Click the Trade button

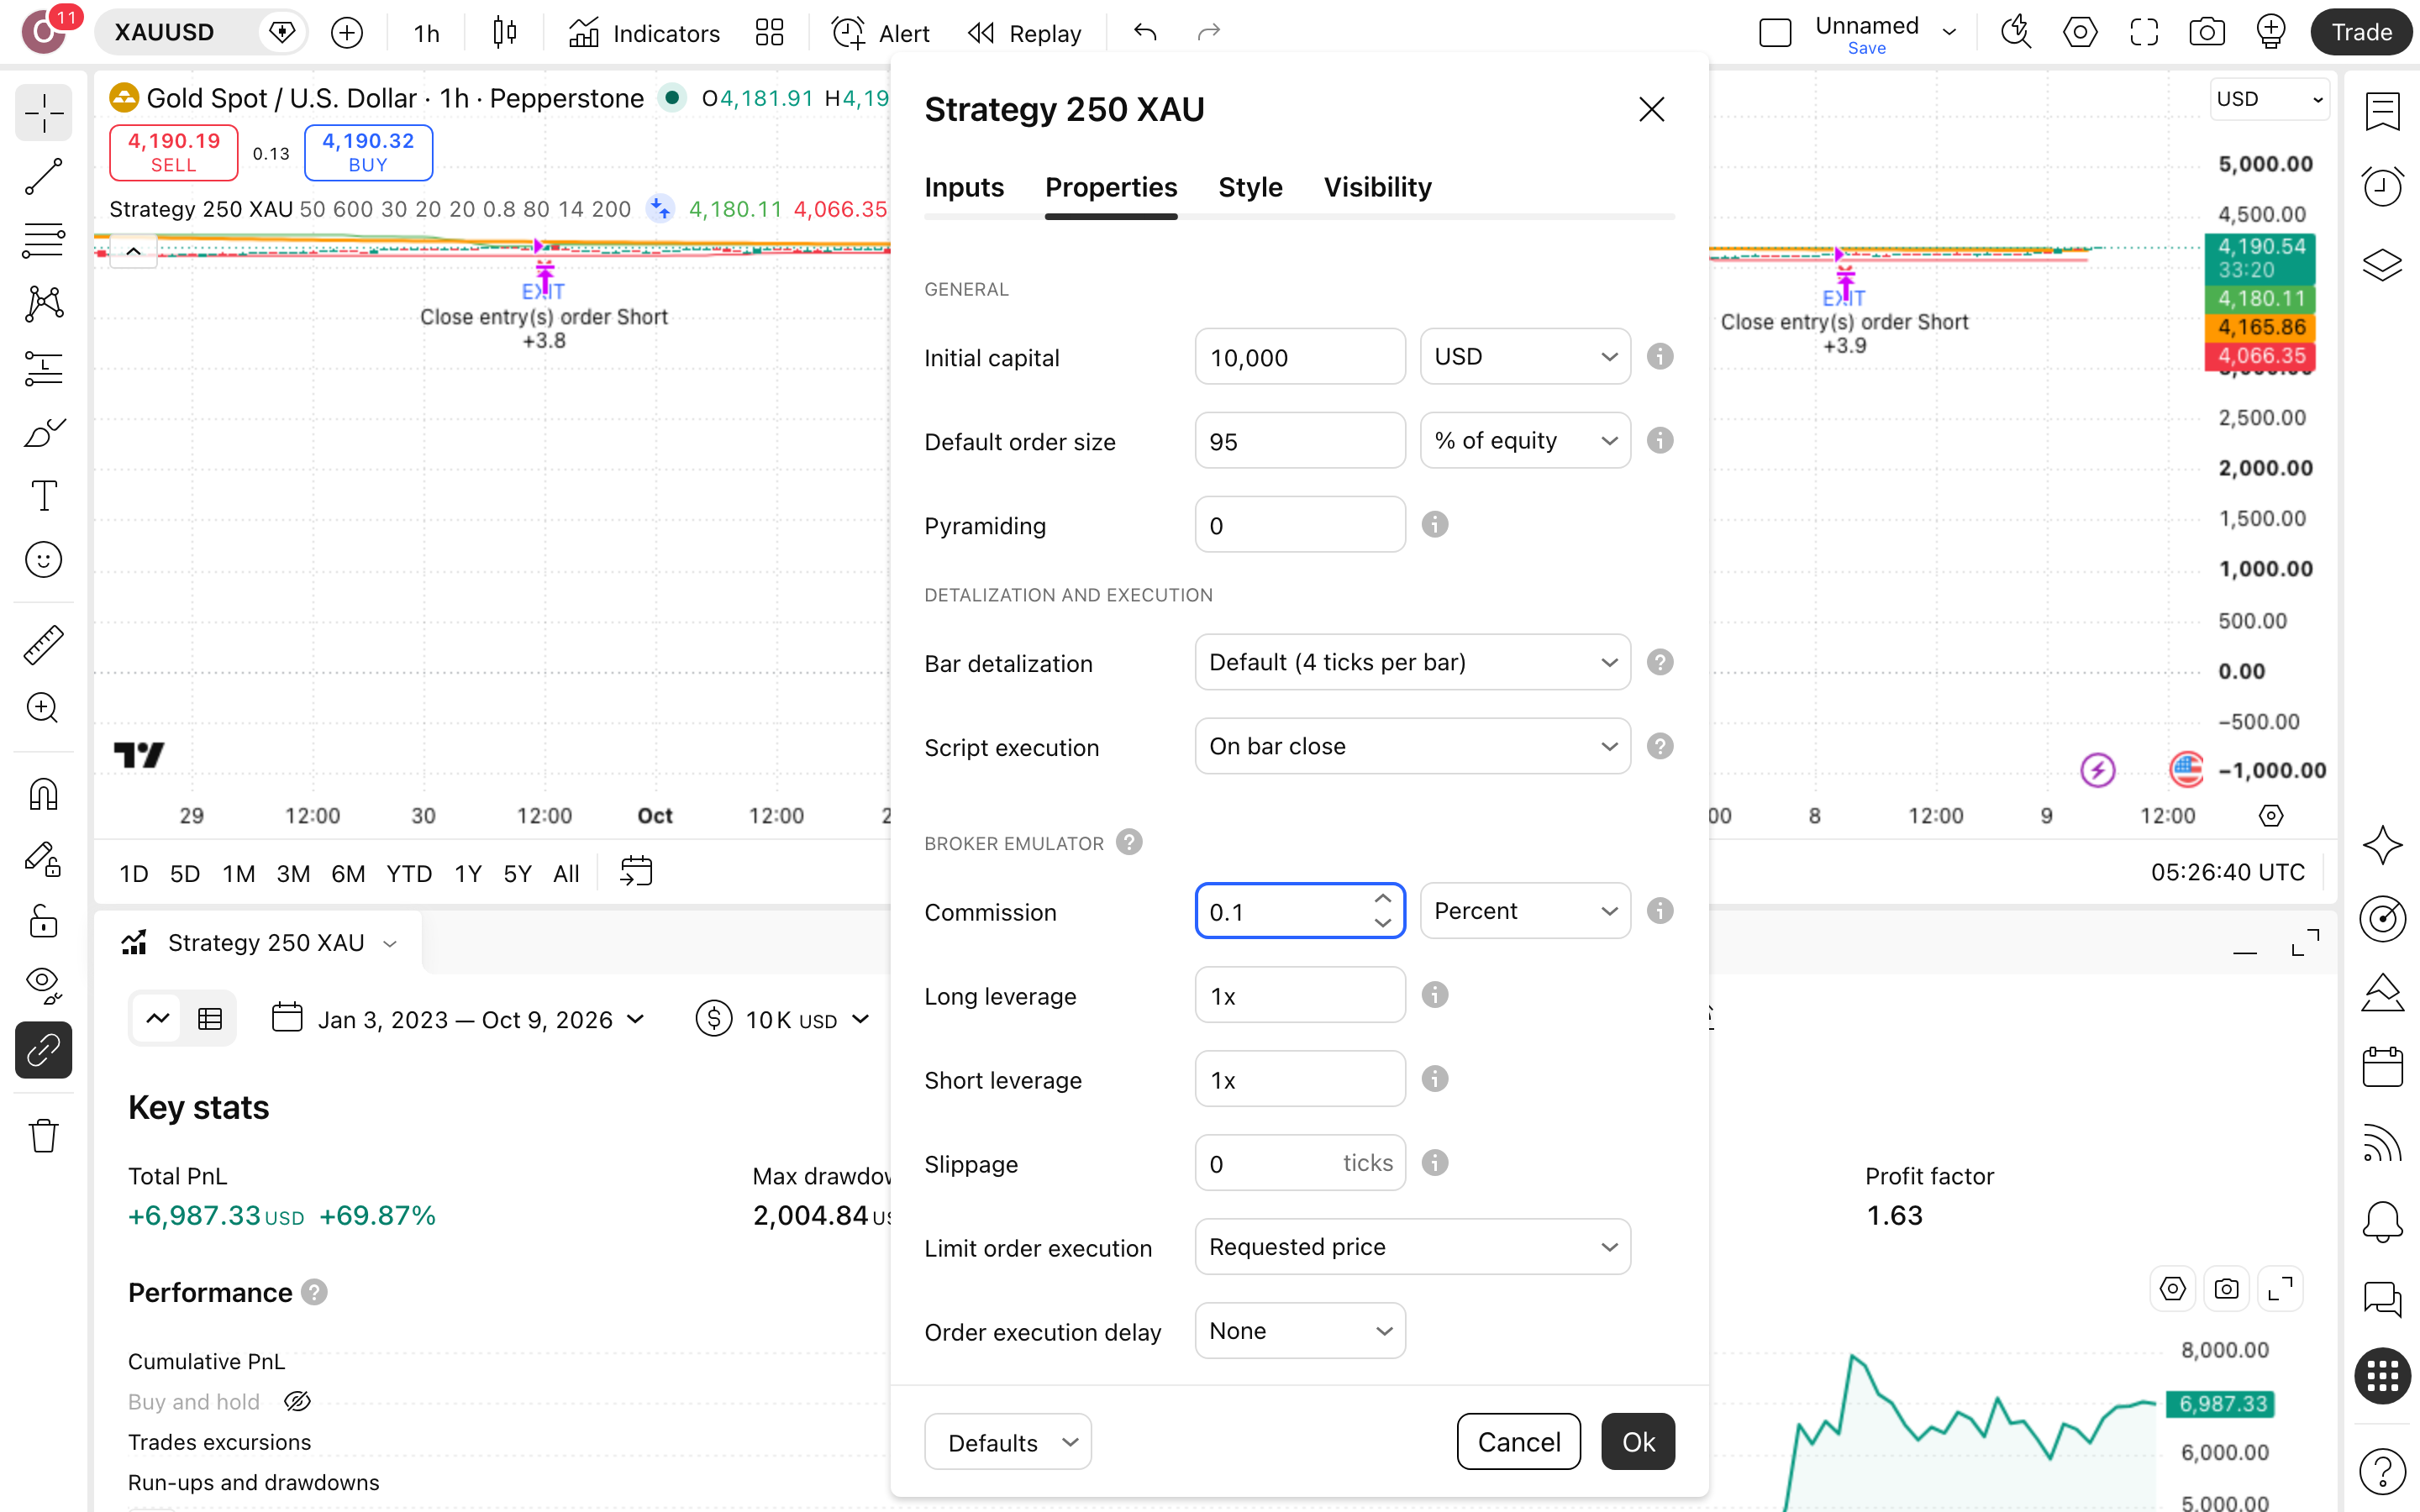click(x=2361, y=33)
